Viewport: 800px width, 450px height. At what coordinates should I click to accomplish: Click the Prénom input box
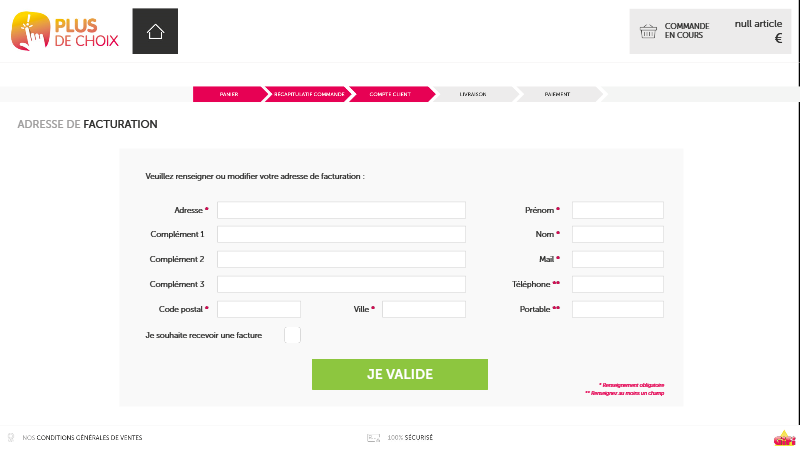[x=617, y=210]
